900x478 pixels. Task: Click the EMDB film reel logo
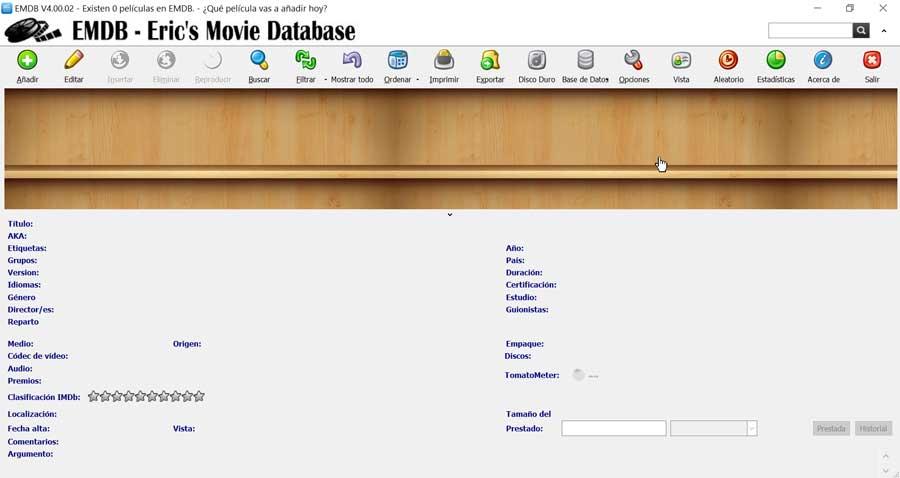[x=33, y=30]
